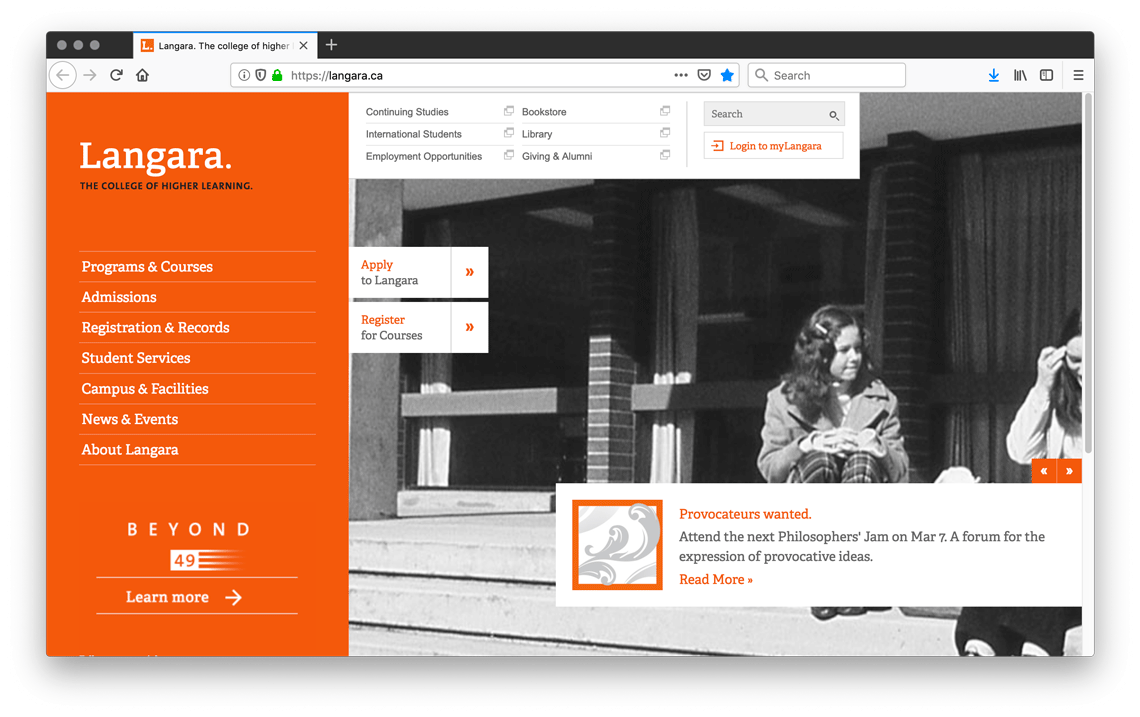The height and width of the screenshot is (717, 1140).
Task: Click the page vertical scrollbar
Action: 1088,273
